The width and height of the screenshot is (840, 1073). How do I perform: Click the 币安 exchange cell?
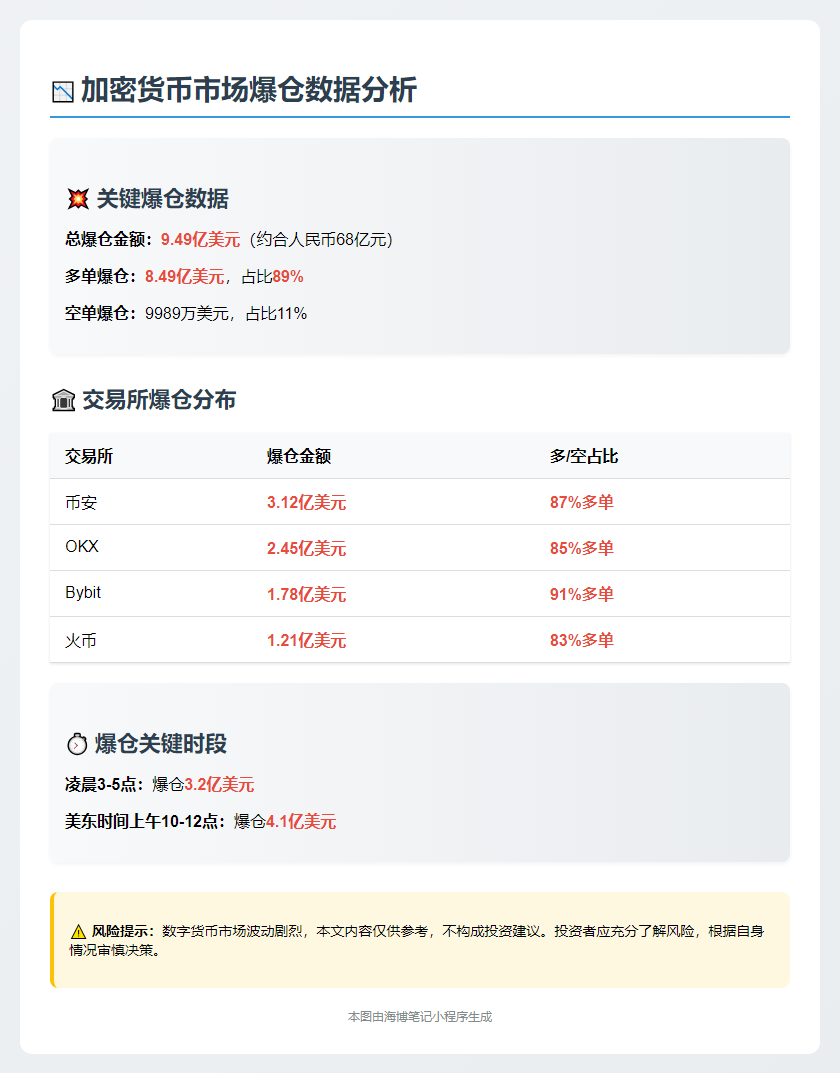pyautogui.click(x=81, y=502)
